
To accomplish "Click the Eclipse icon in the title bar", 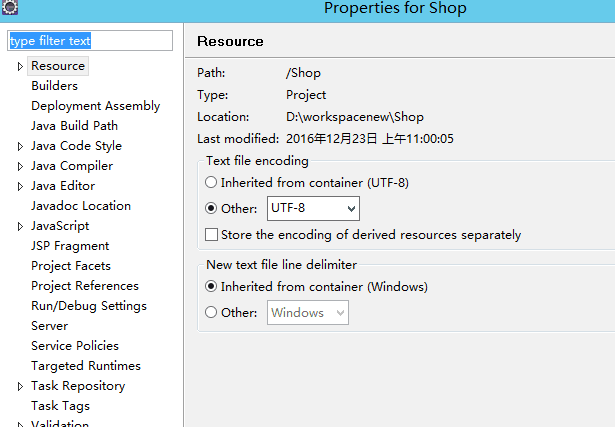I will coord(10,7).
